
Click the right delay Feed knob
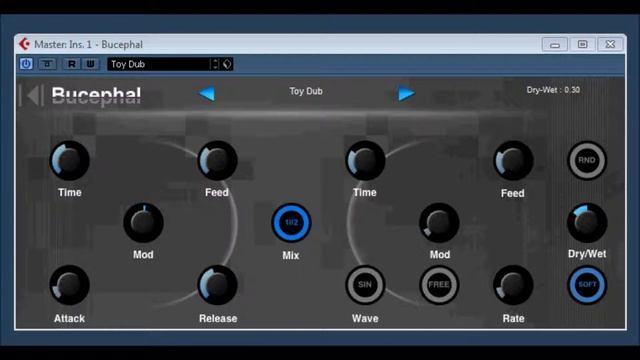coord(513,160)
